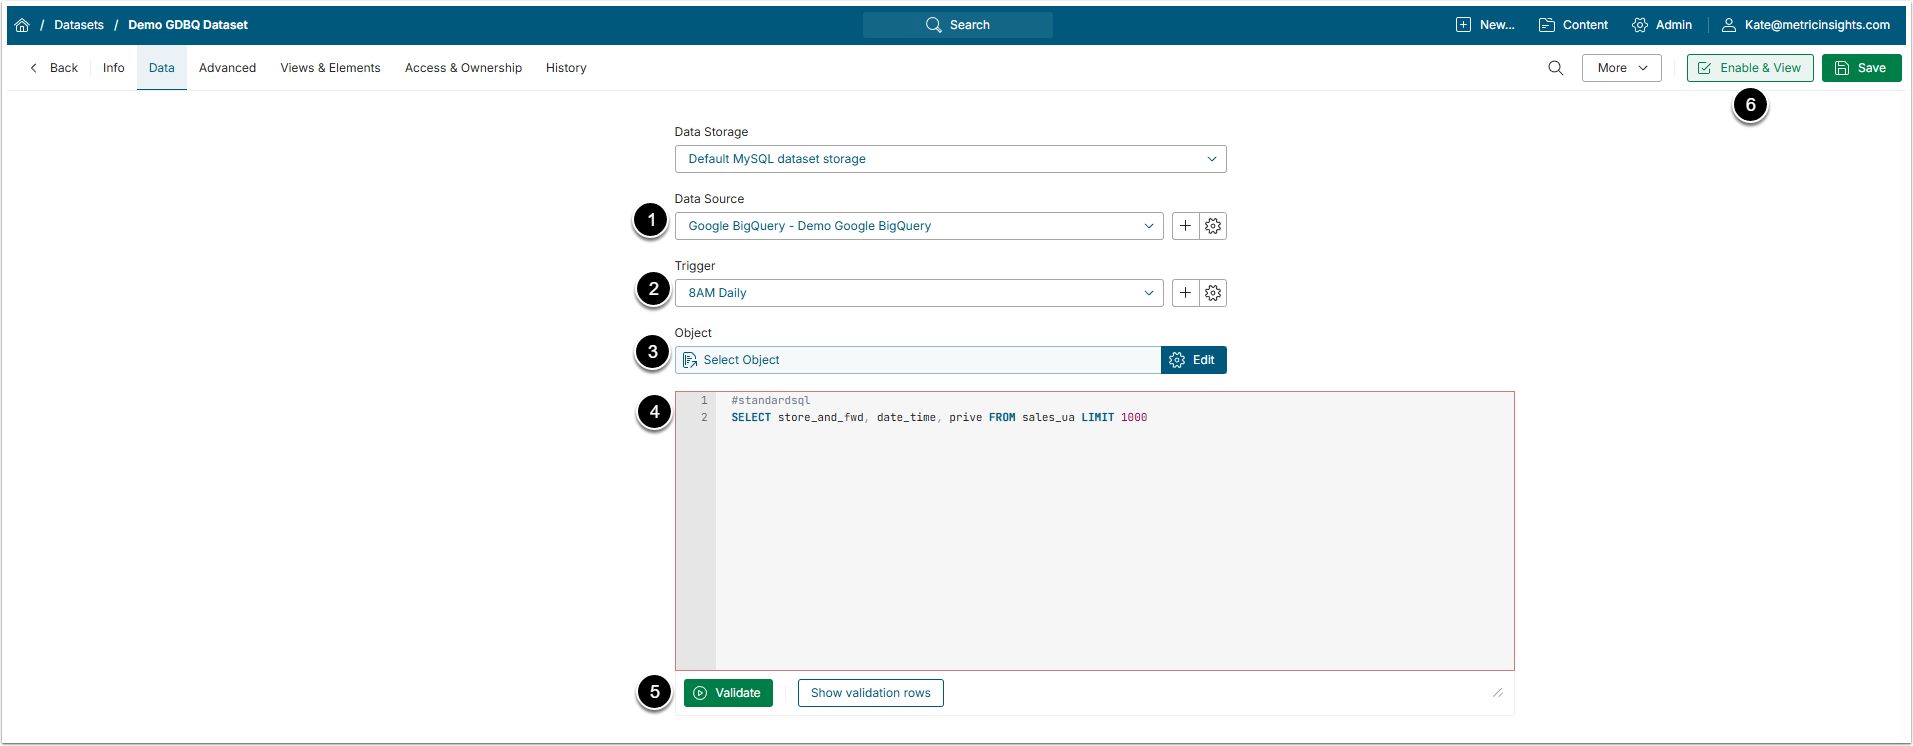The width and height of the screenshot is (1913, 746).
Task: Open the Data Source dropdown
Action: point(919,226)
